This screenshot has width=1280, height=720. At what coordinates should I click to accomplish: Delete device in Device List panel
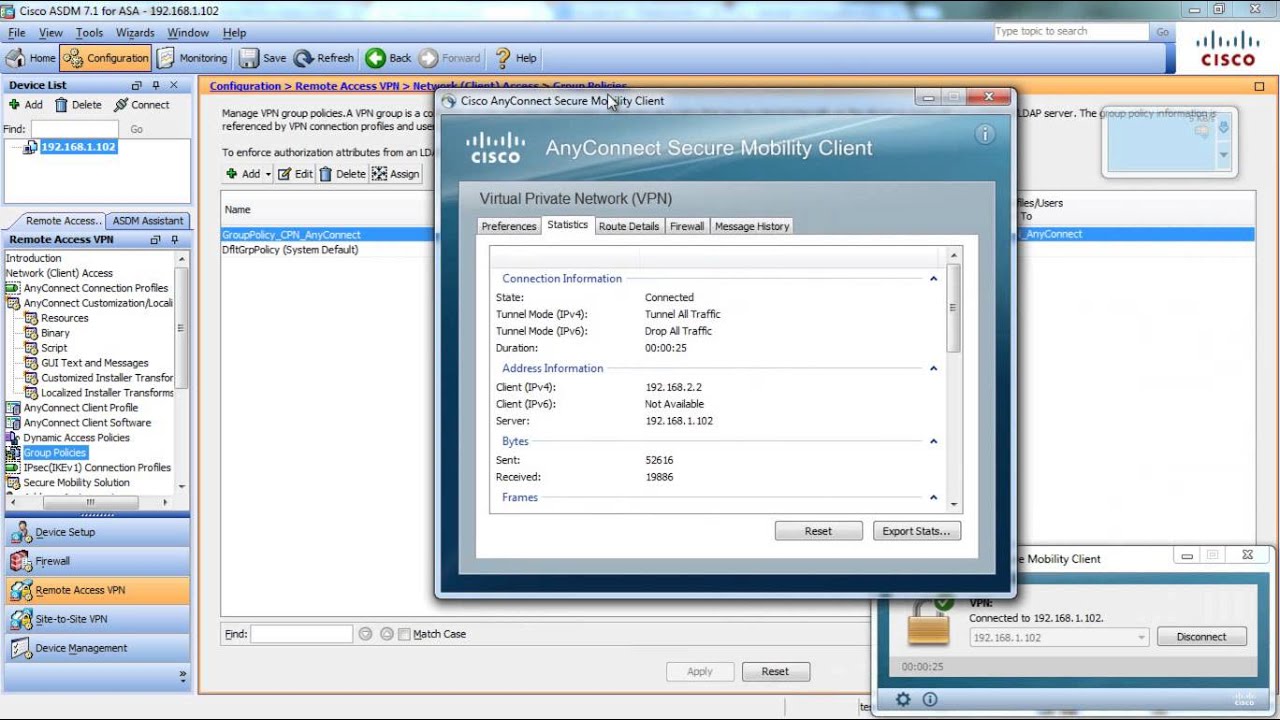(78, 104)
